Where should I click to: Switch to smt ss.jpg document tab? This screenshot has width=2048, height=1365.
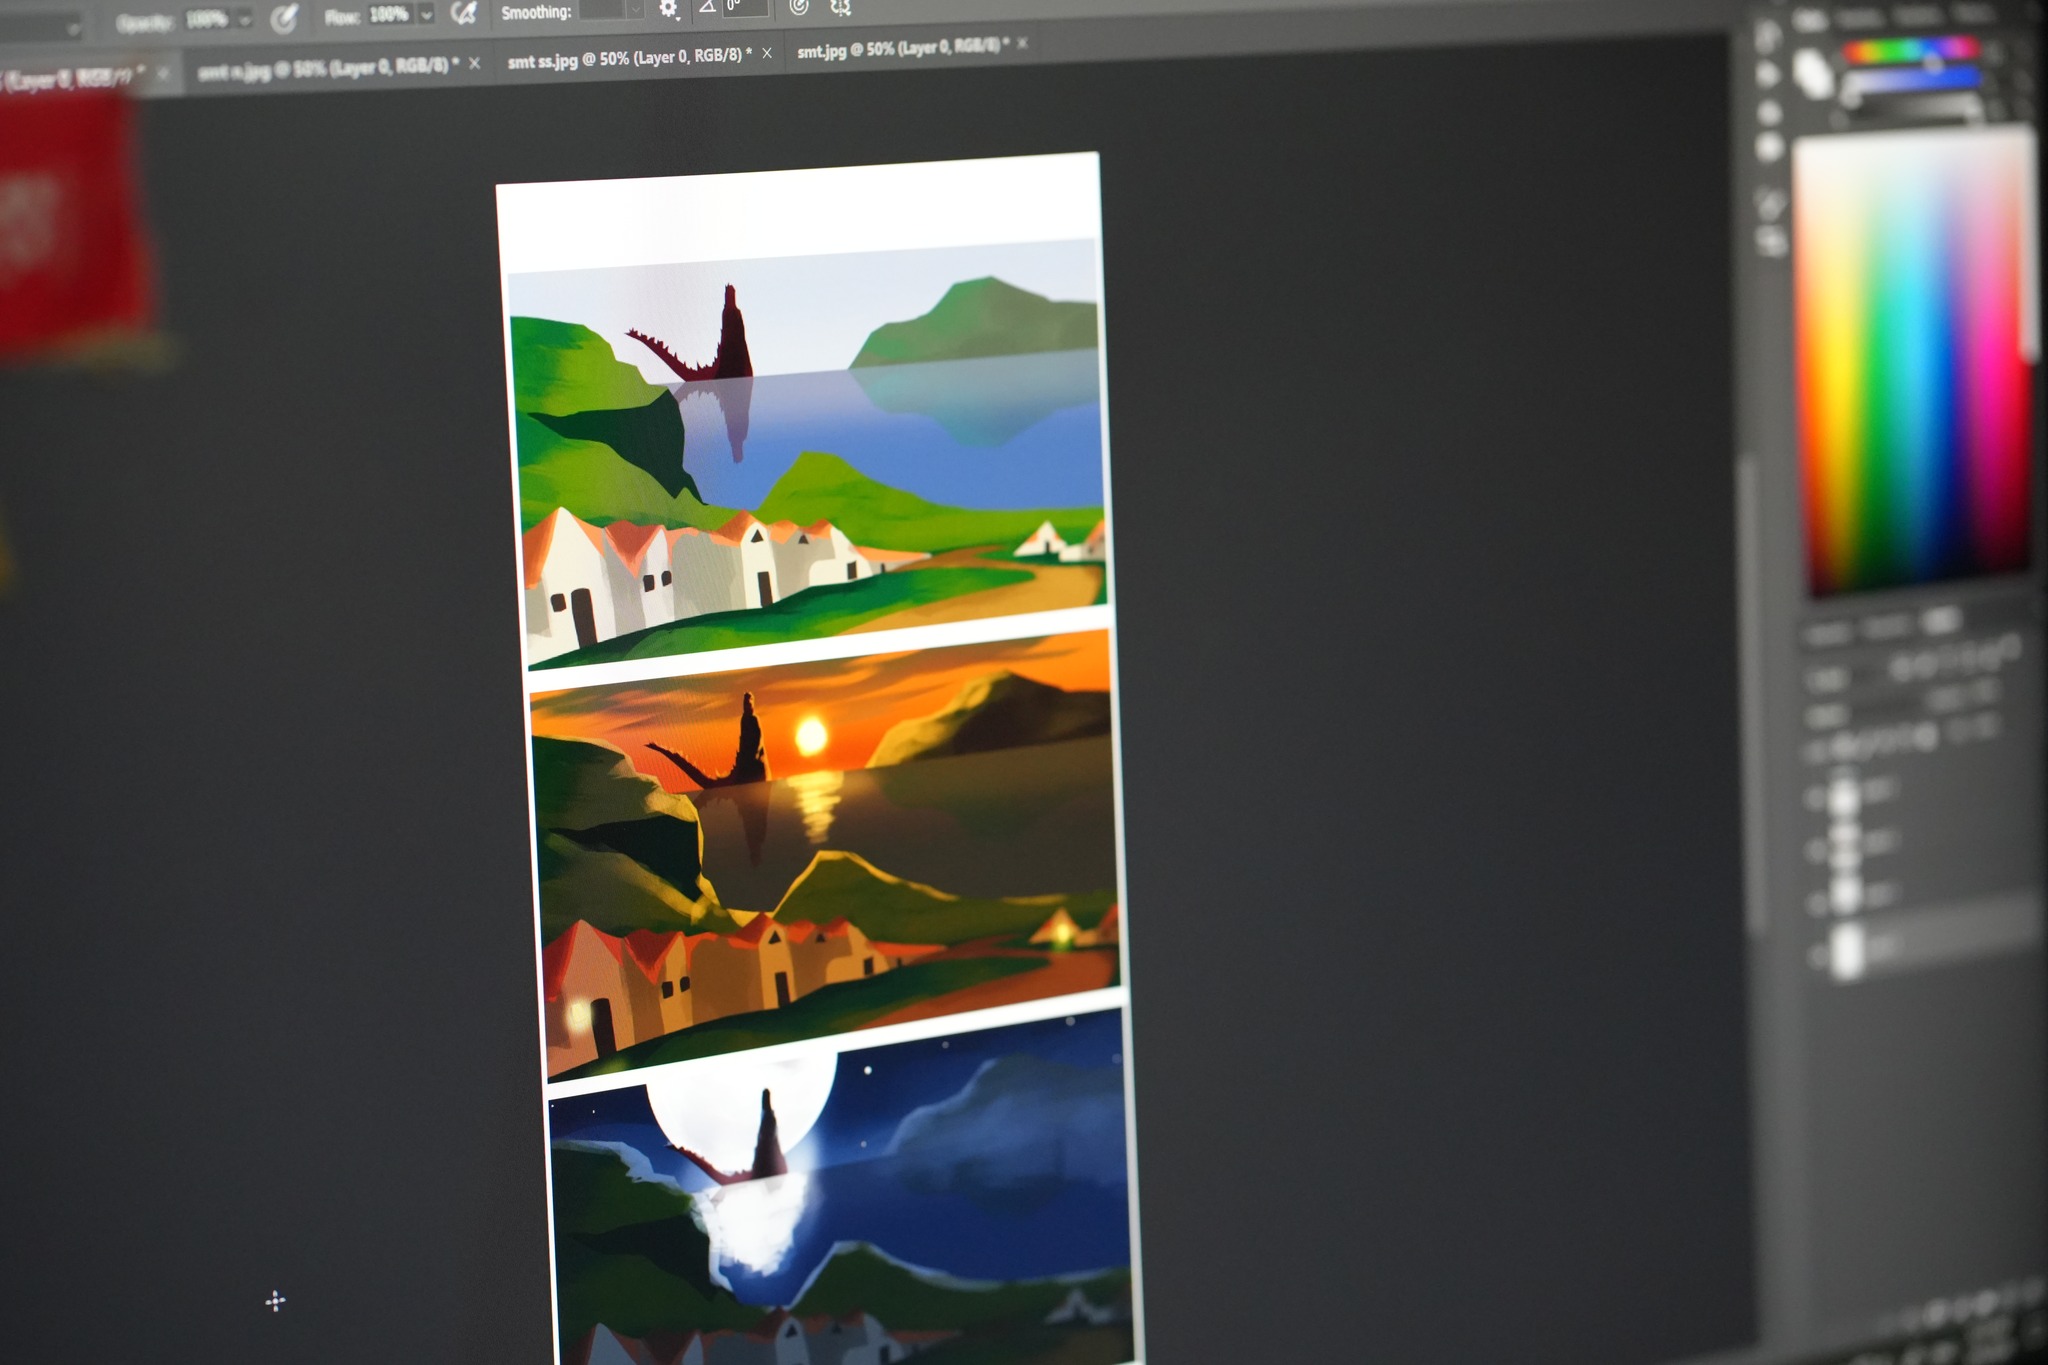click(629, 58)
